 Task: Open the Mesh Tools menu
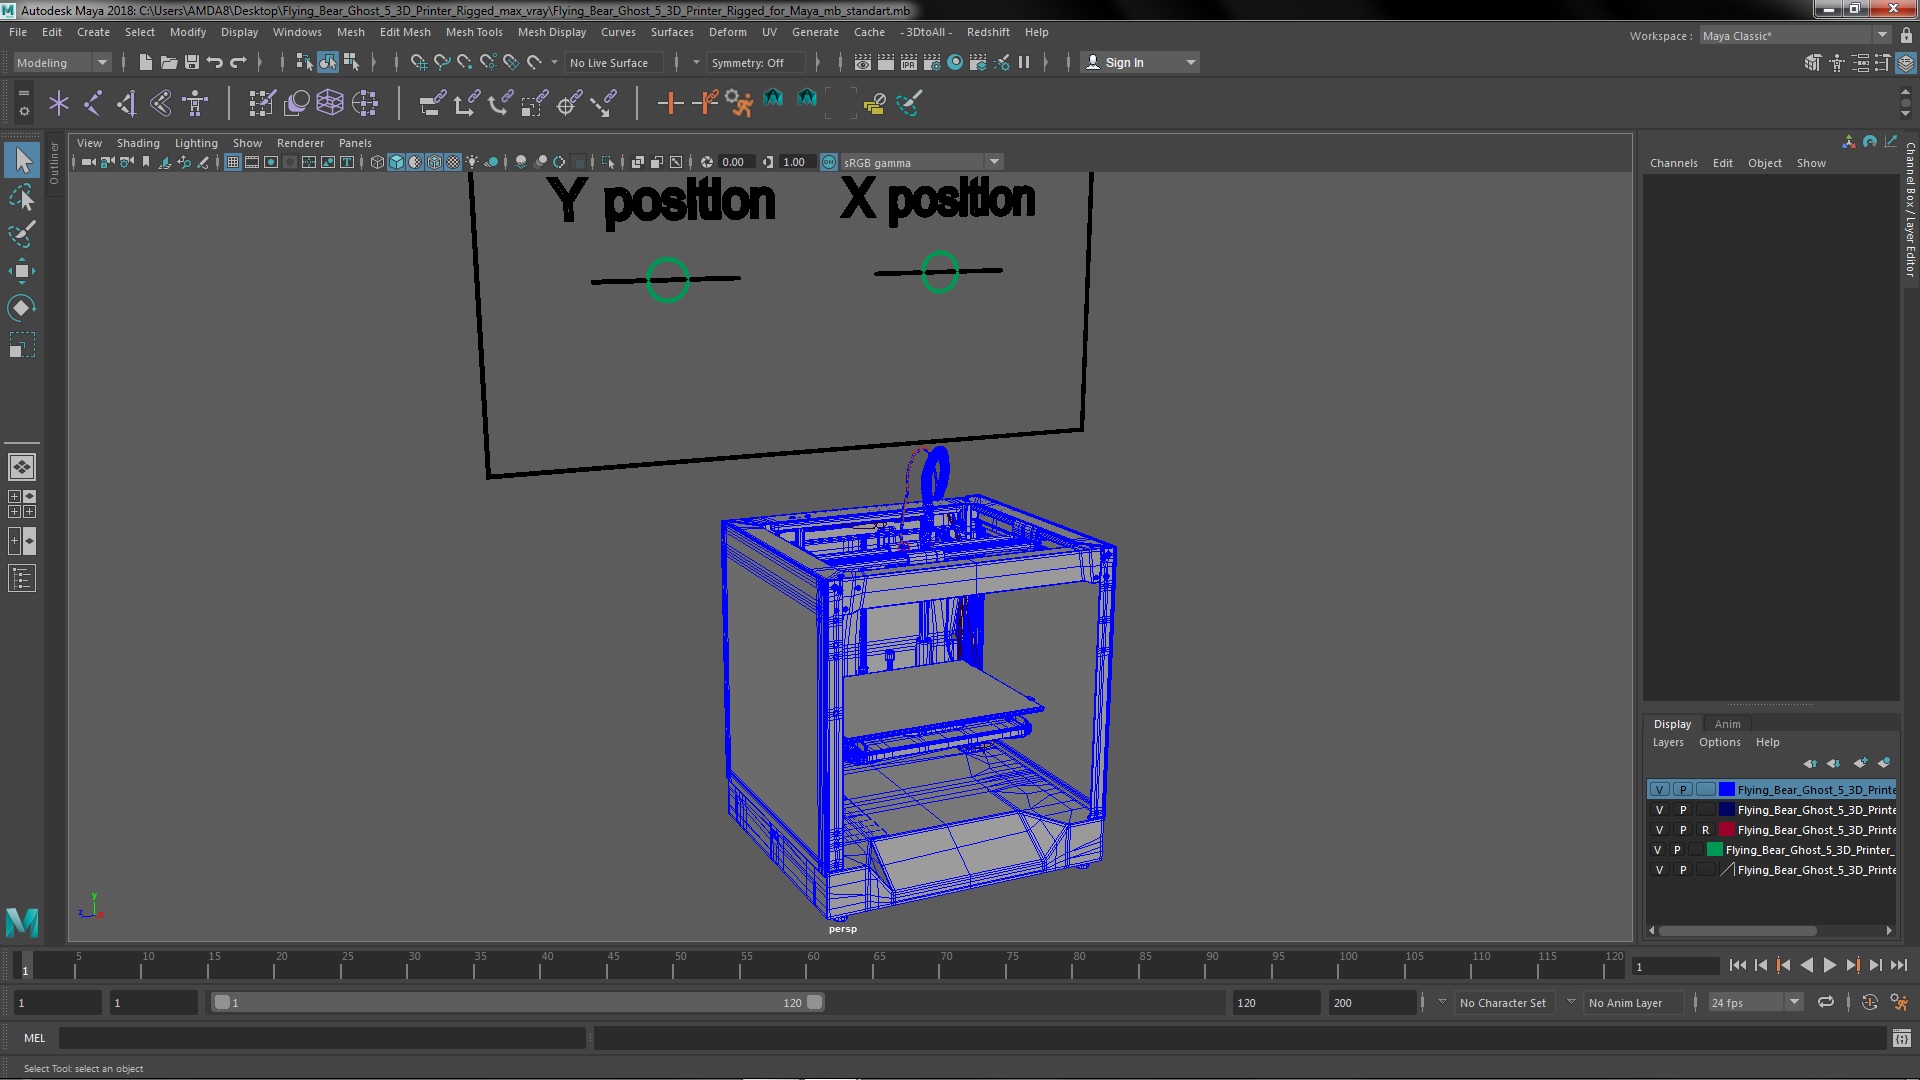[473, 32]
